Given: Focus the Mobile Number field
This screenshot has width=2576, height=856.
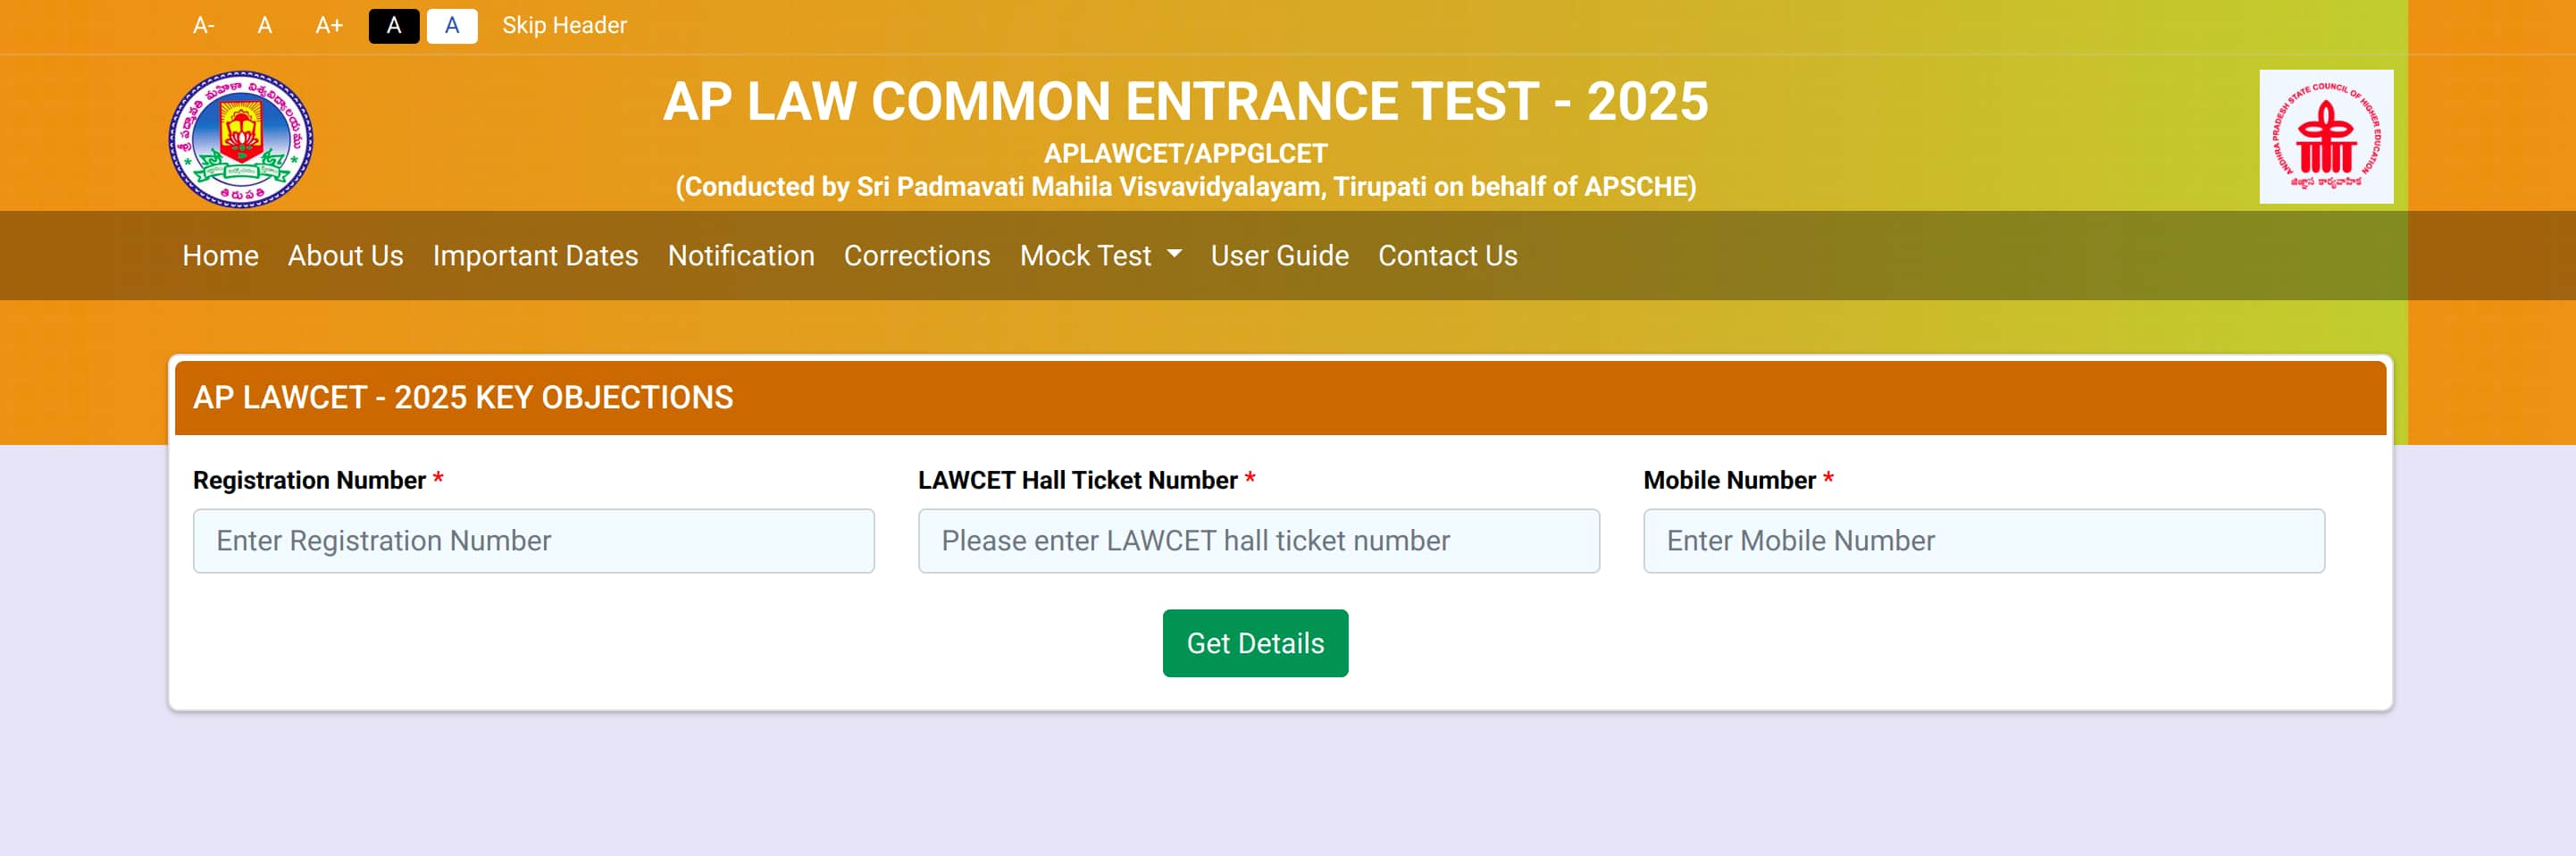Looking at the screenshot, I should point(1983,541).
